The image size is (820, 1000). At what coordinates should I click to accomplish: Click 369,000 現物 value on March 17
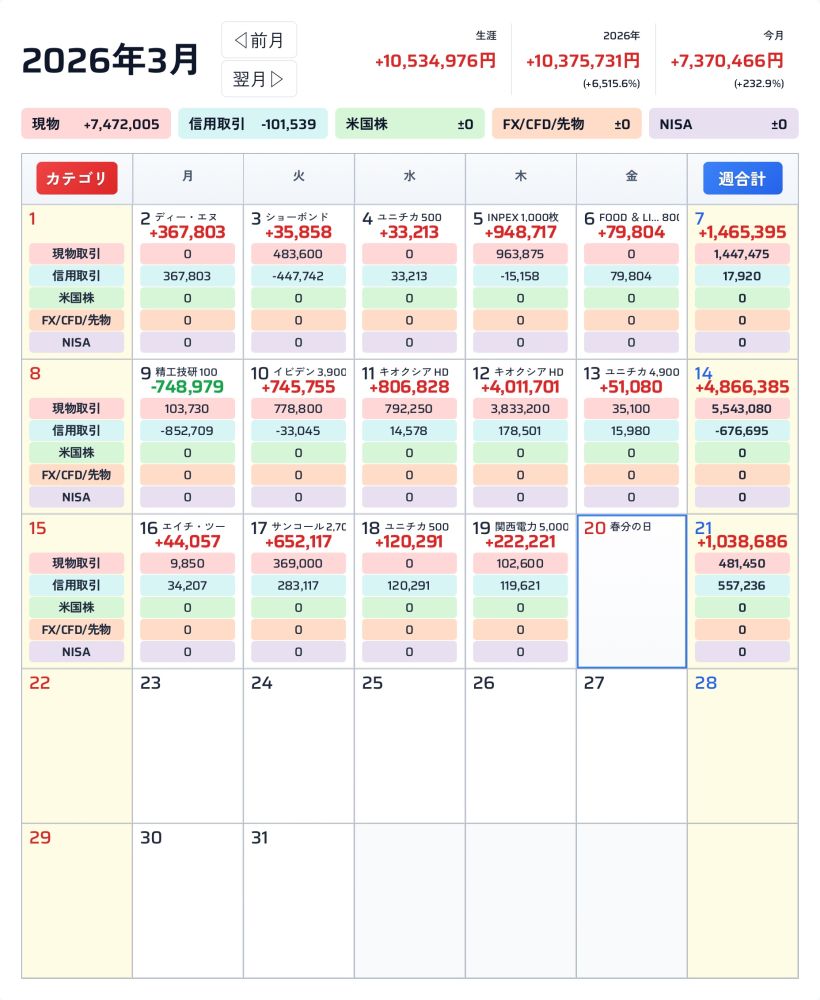click(298, 564)
